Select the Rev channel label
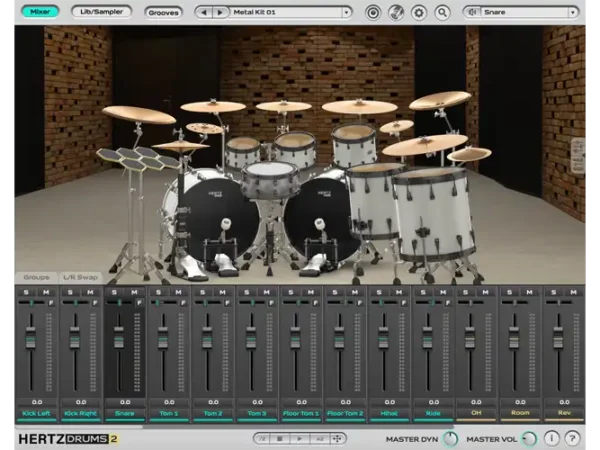Screen dimensions: 600x450 564,413
